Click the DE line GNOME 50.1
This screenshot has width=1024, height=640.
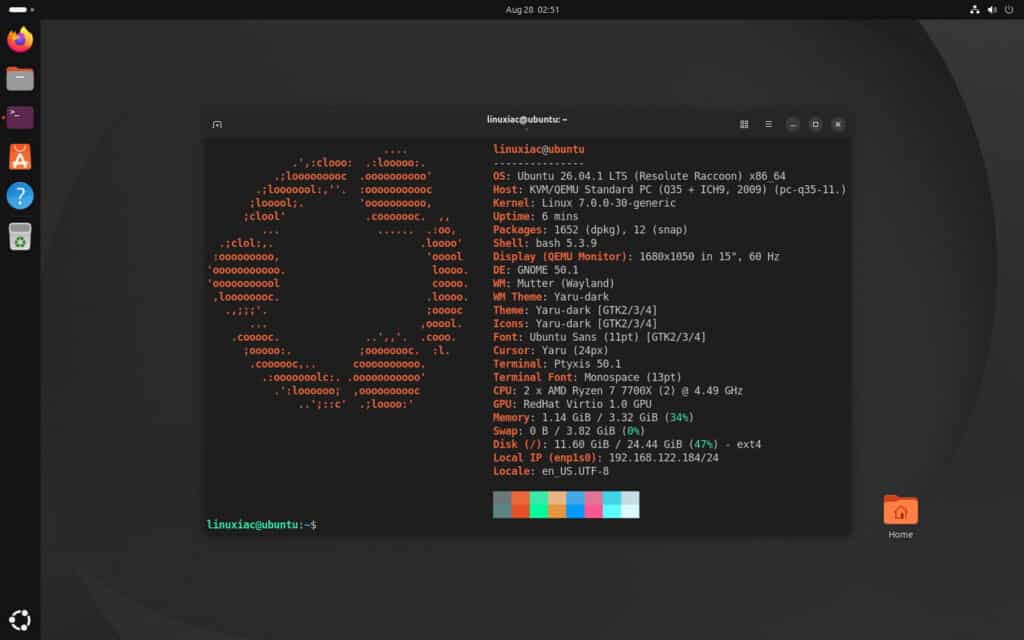click(x=536, y=270)
